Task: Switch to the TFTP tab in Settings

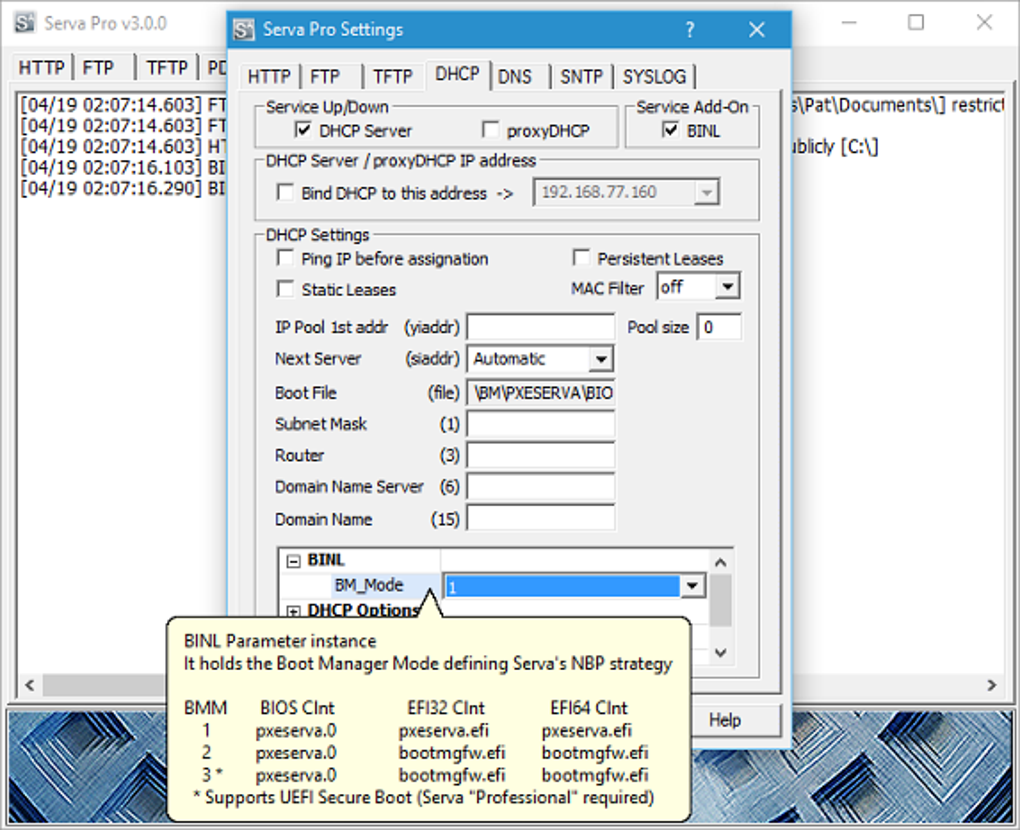Action: (x=393, y=77)
